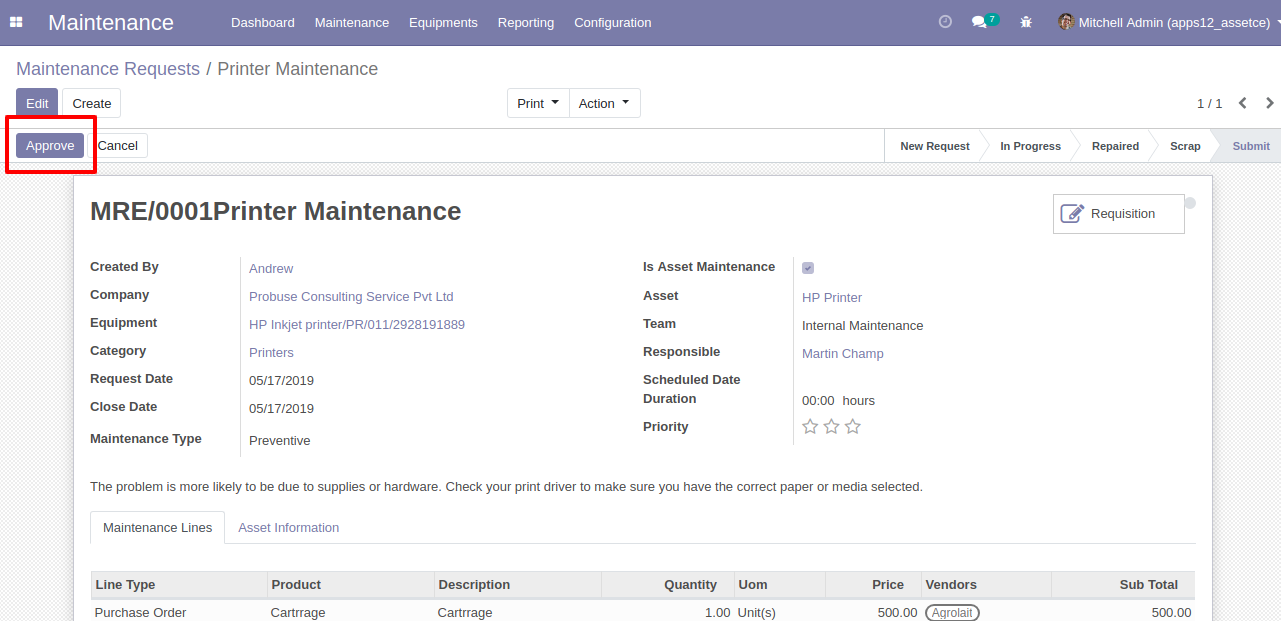Open the Maintenance top menu item
This screenshot has width=1281, height=621.
coord(352,22)
